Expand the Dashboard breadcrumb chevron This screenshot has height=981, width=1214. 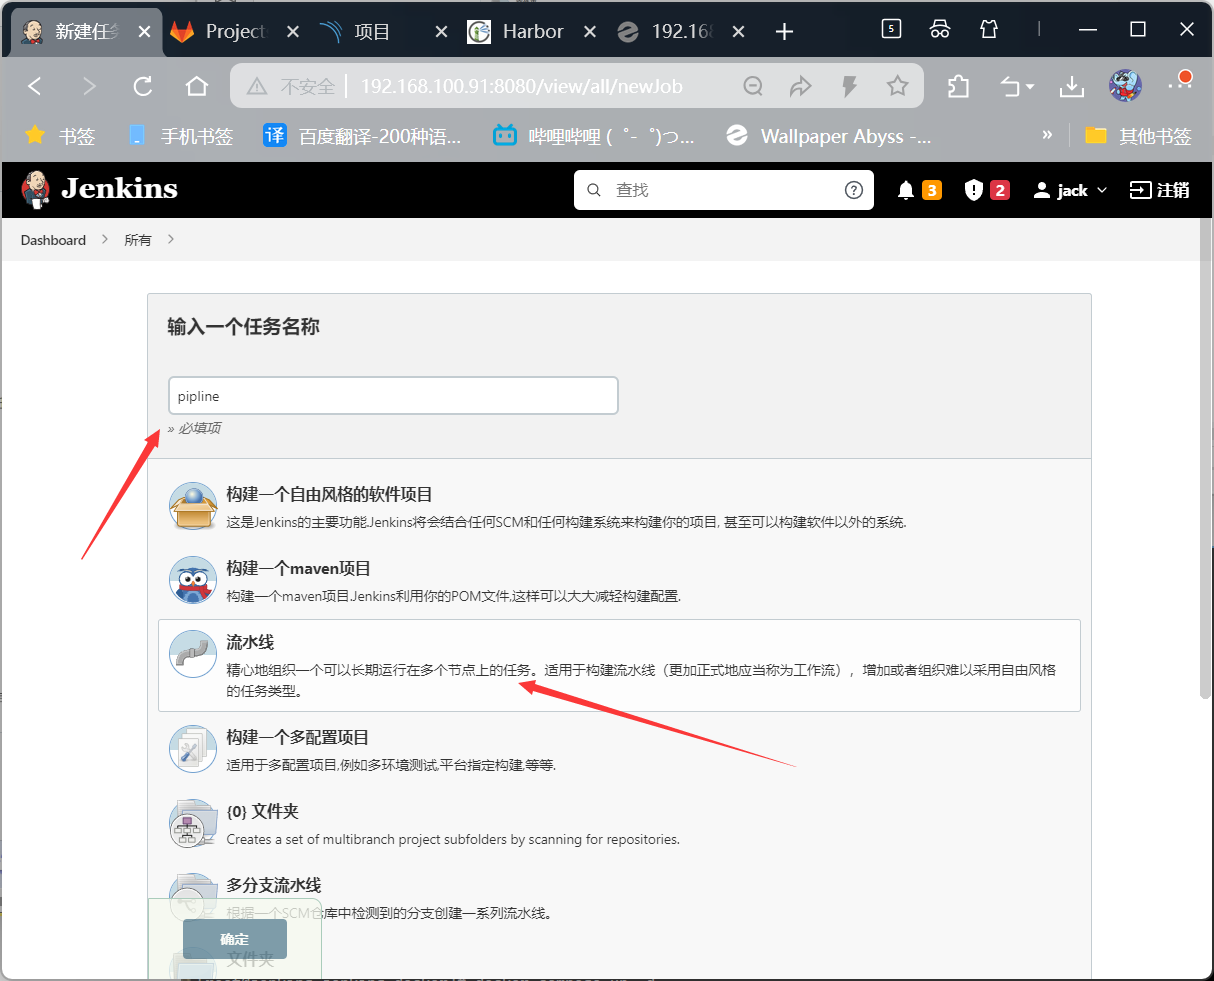105,240
